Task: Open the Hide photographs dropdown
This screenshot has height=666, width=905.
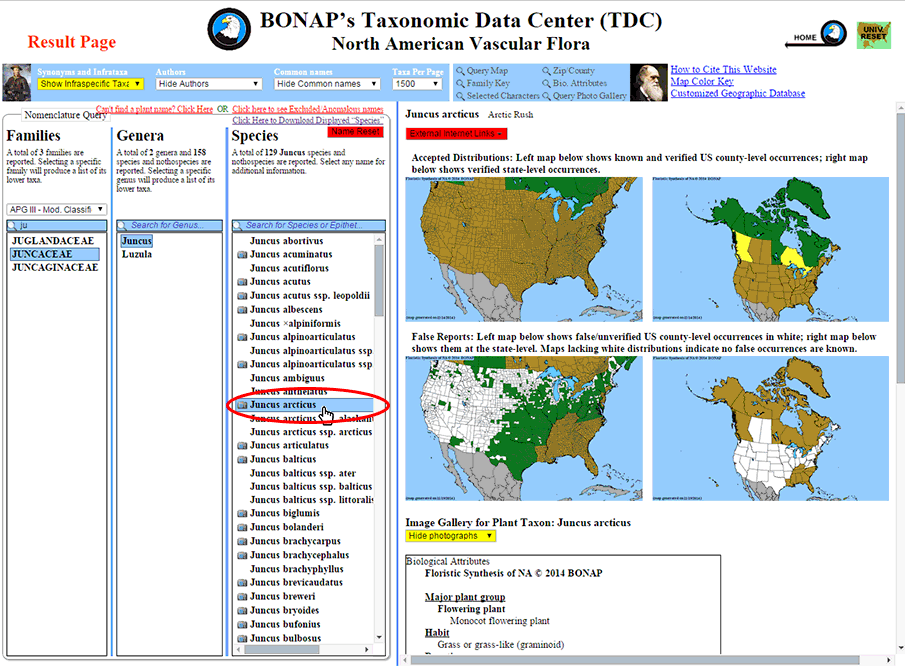Action: click(451, 536)
